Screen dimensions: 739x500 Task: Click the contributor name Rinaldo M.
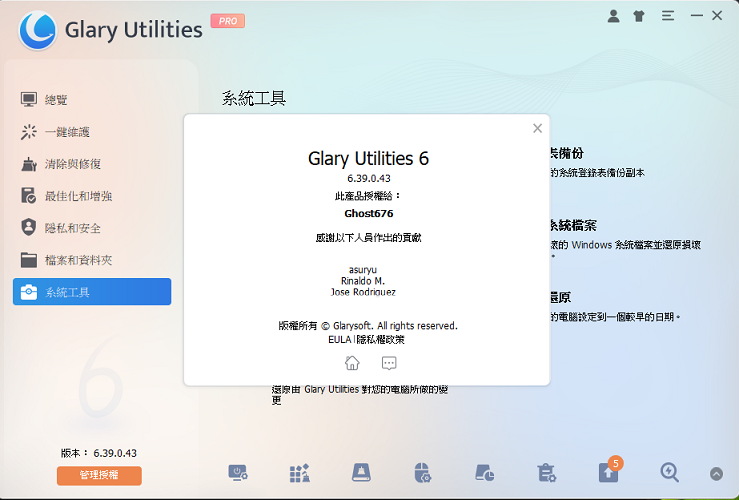(363, 281)
